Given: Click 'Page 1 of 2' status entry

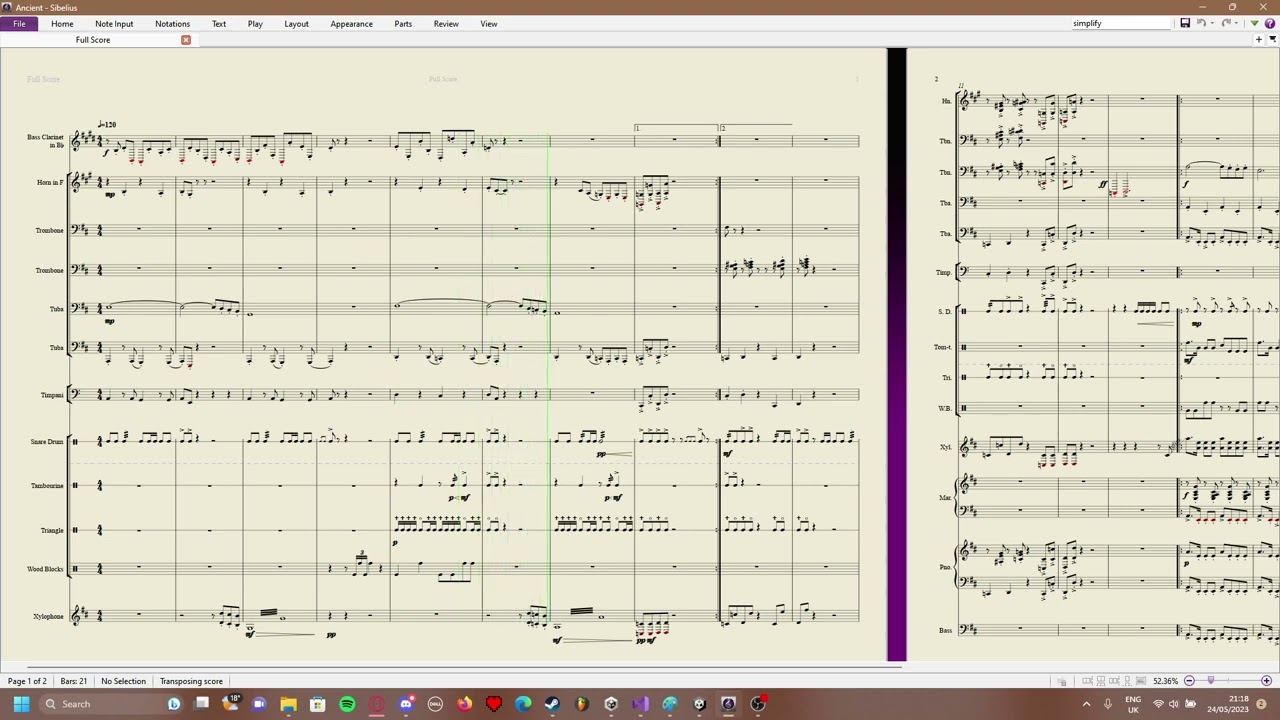Looking at the screenshot, I should pos(27,681).
